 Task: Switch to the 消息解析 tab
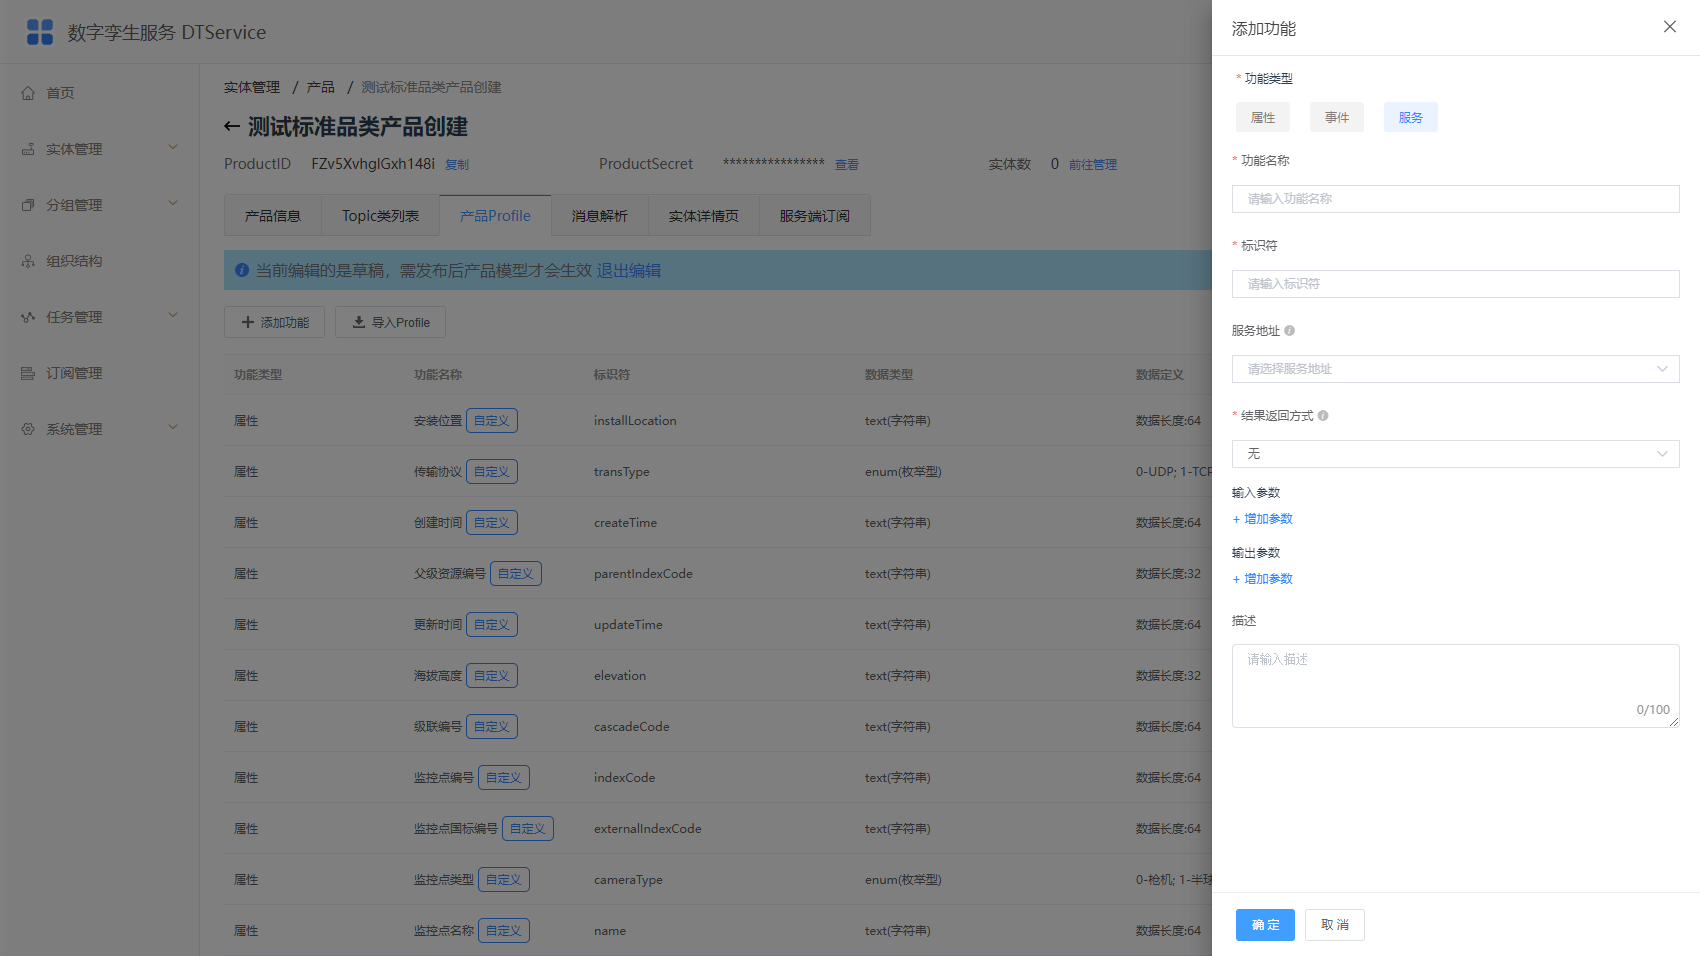(x=600, y=216)
